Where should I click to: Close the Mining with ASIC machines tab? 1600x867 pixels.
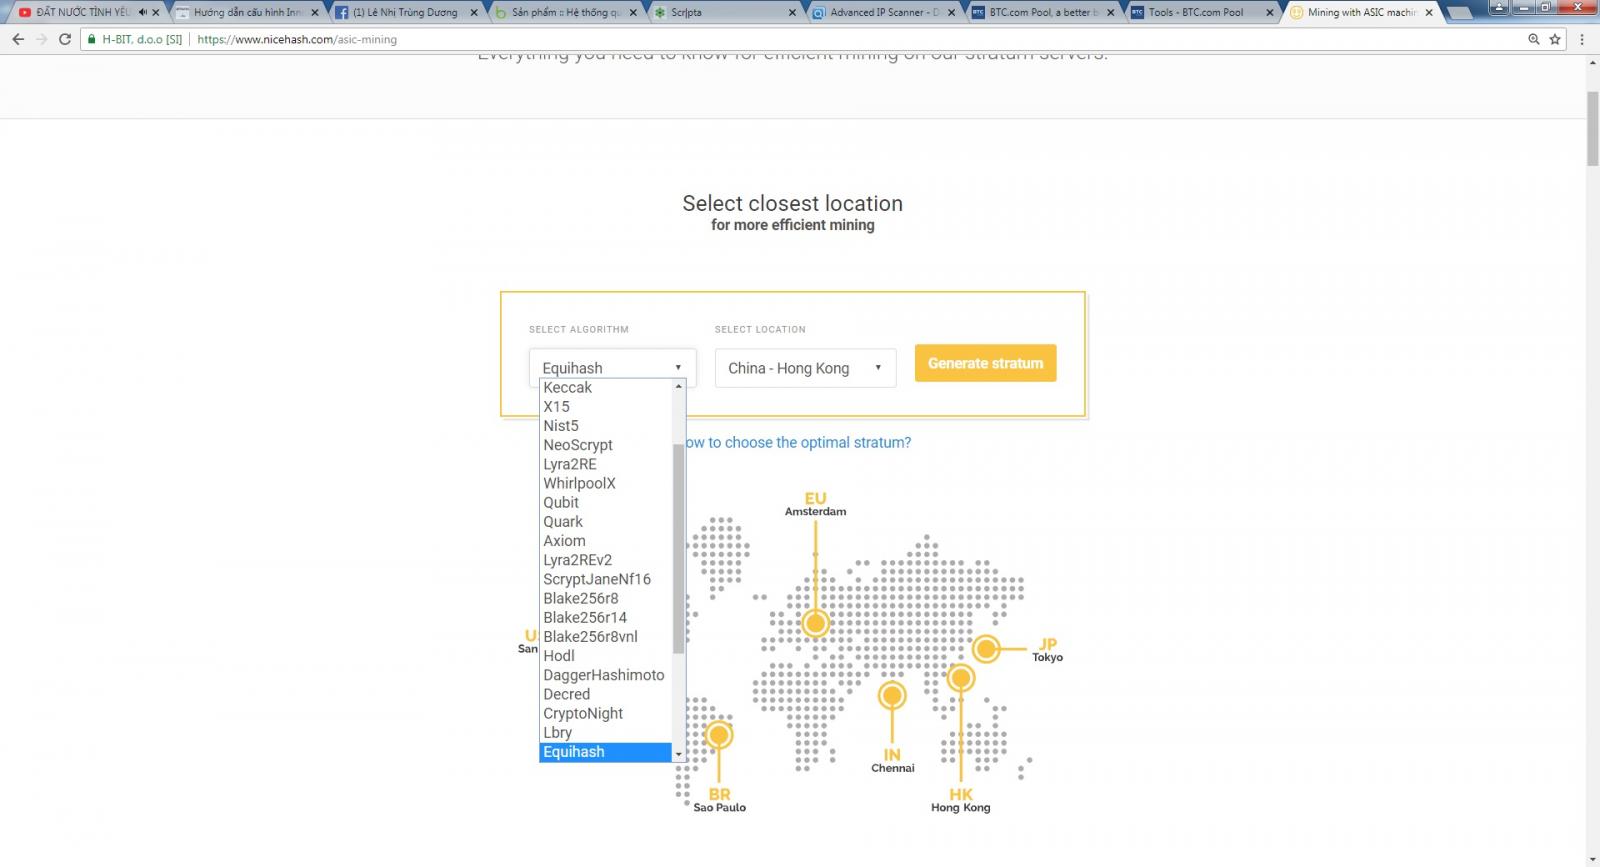pyautogui.click(x=1429, y=12)
